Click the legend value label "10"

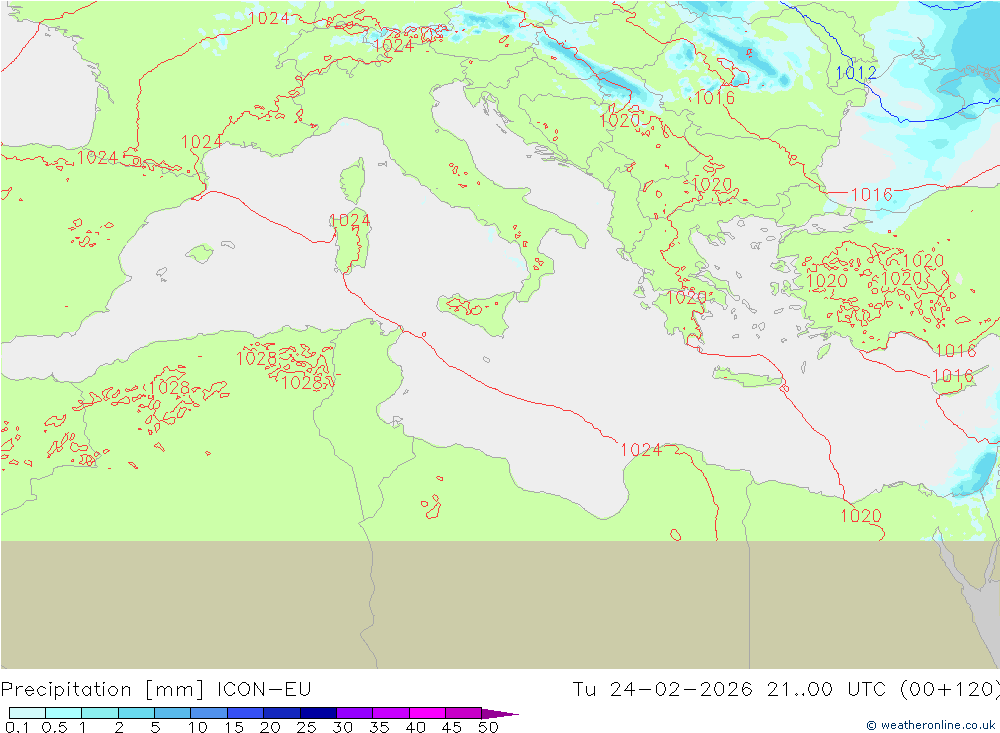[x=198, y=727]
